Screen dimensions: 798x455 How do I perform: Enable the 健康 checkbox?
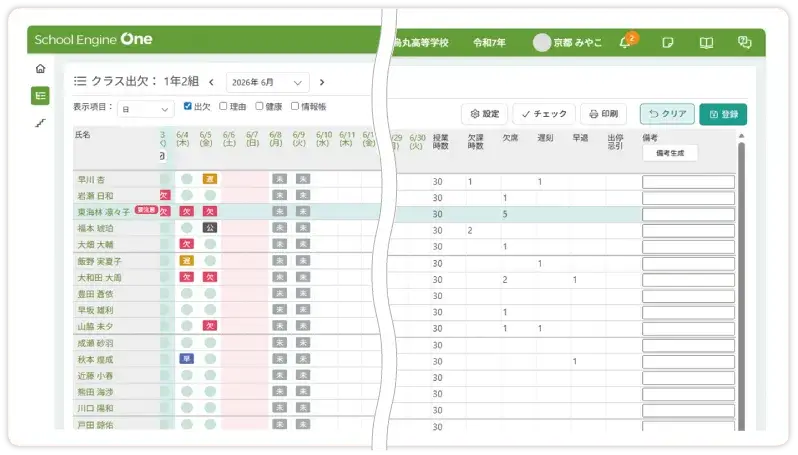[259, 106]
